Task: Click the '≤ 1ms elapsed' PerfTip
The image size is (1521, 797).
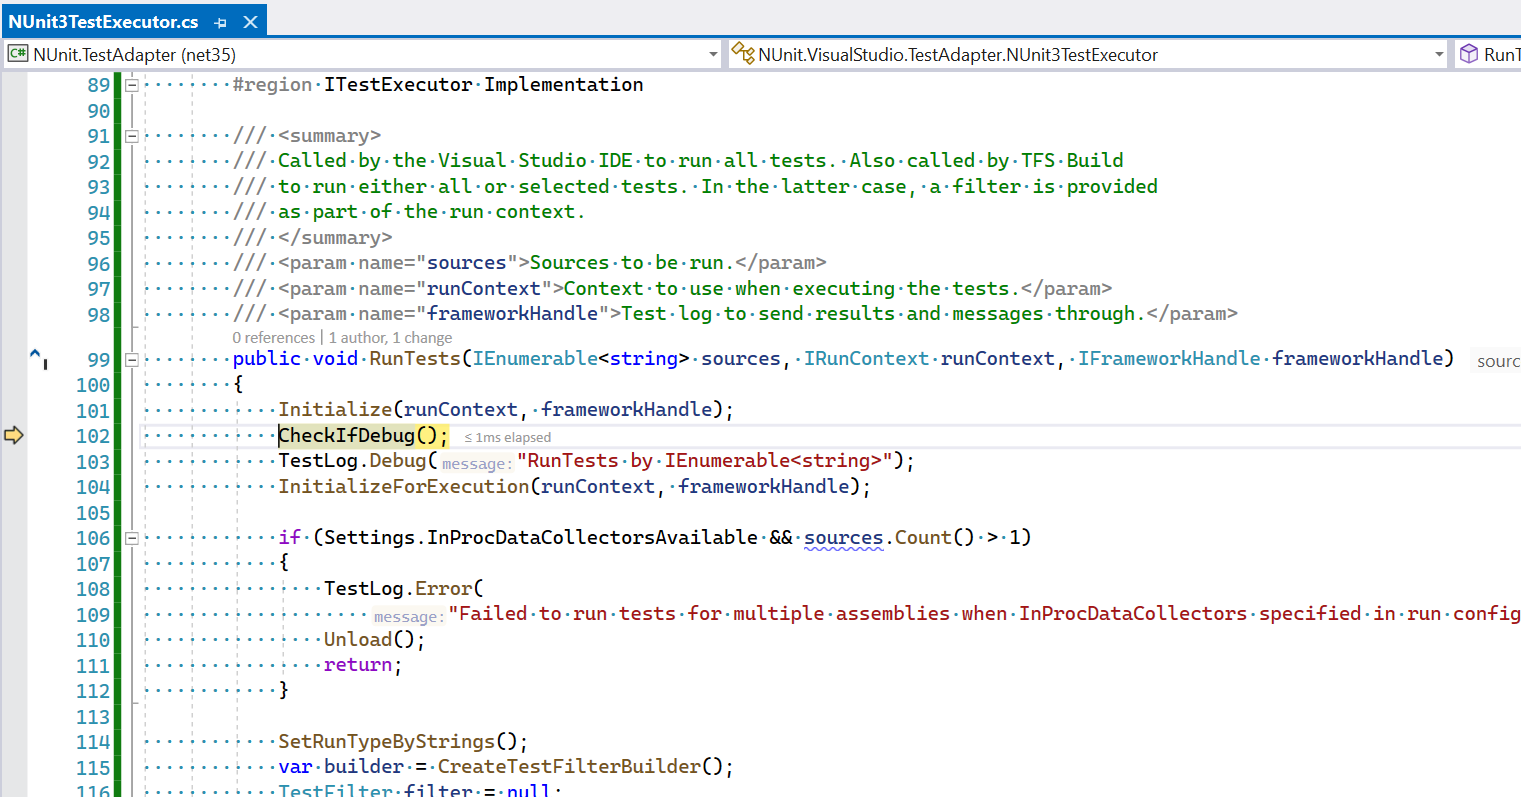Action: click(508, 437)
